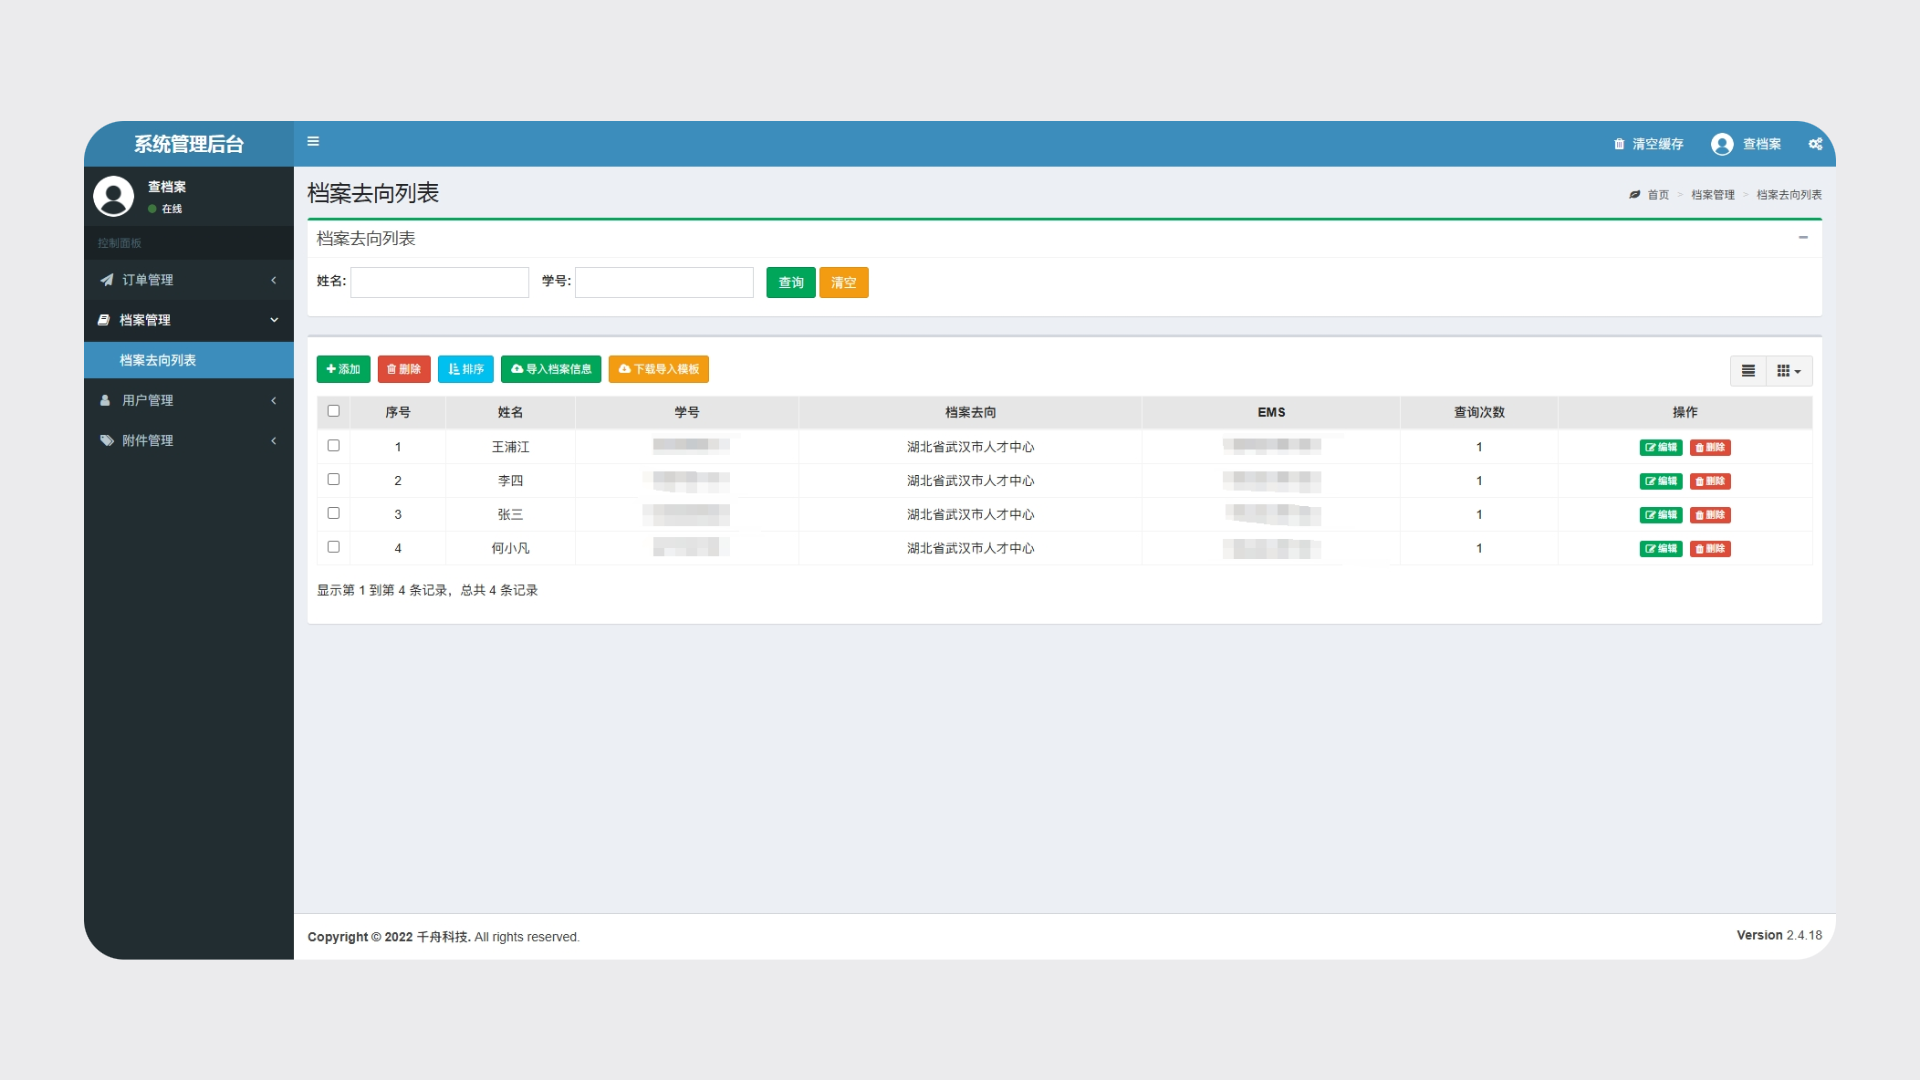The width and height of the screenshot is (1920, 1080).
Task: Click the sidebar profile avatar picture
Action: pos(113,196)
